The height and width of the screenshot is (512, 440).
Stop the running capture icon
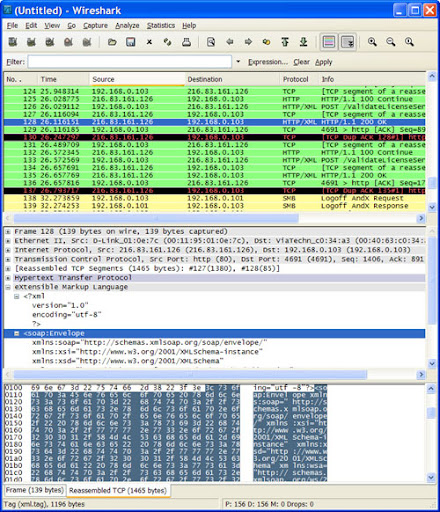tap(68, 42)
